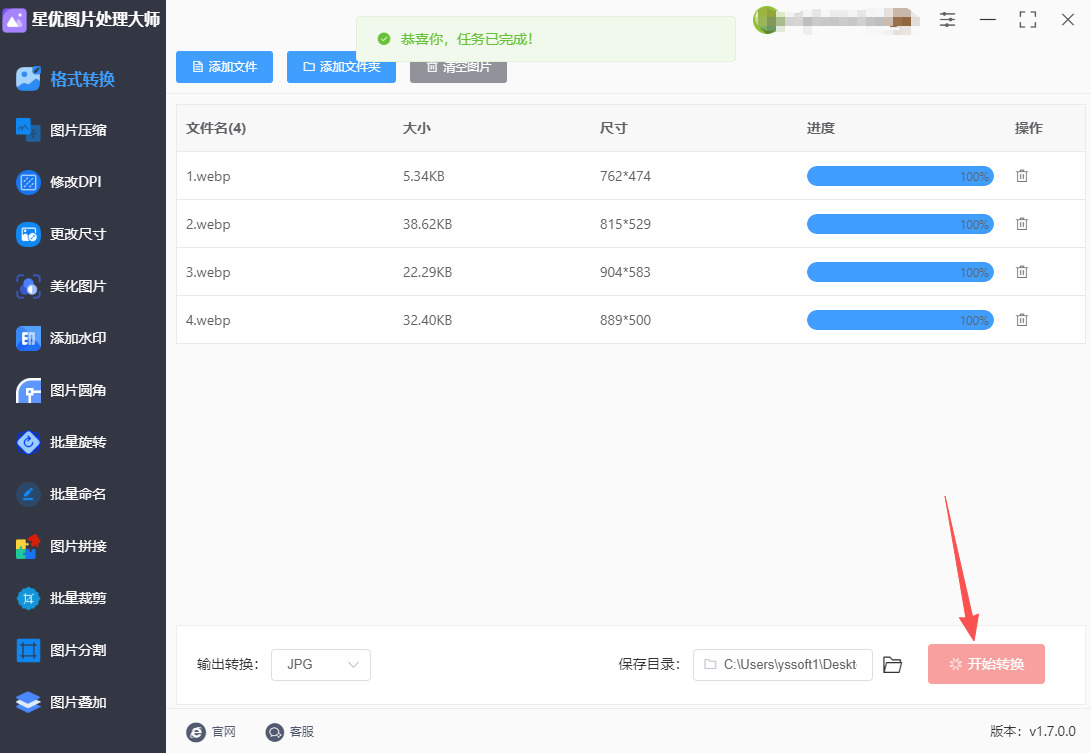
Task: Click the 版本: v1.7.0.0 version label
Action: click(x=1033, y=731)
